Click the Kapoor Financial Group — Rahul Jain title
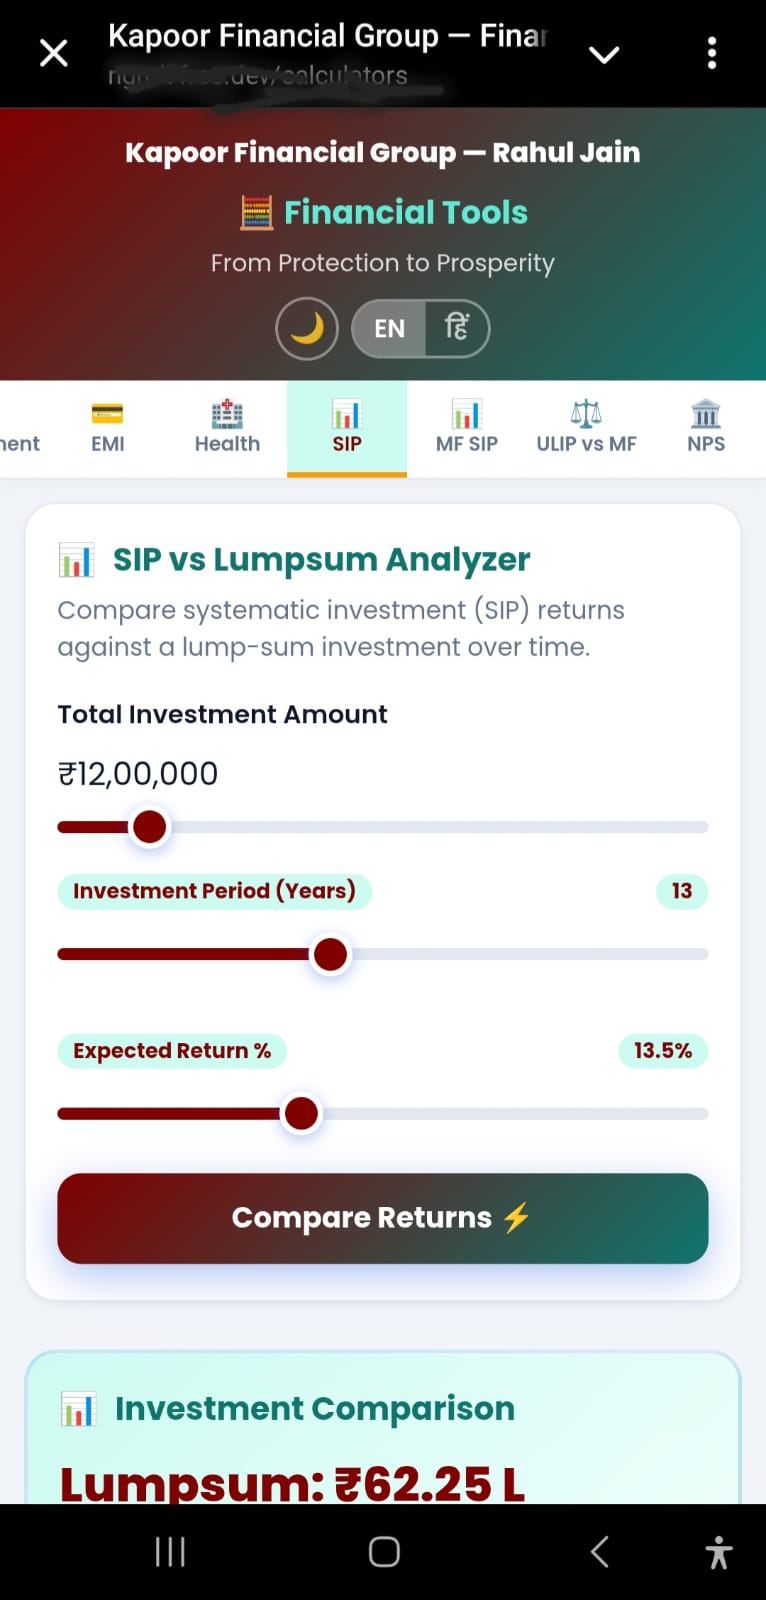The height and width of the screenshot is (1600, 766). point(383,152)
